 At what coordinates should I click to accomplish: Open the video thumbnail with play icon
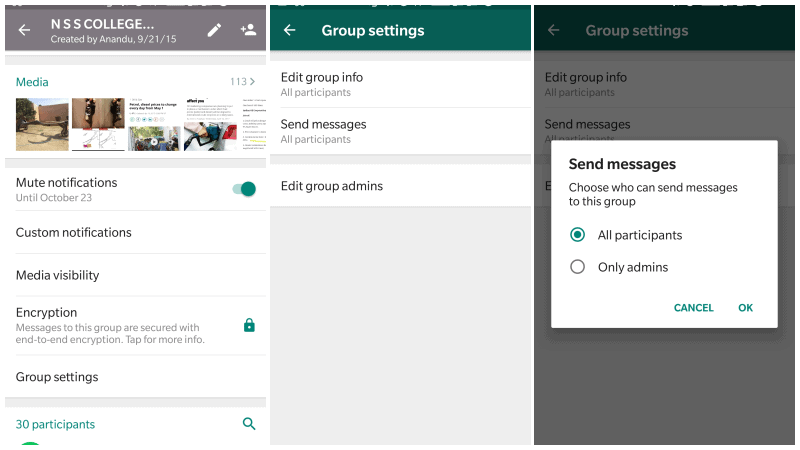coord(154,138)
